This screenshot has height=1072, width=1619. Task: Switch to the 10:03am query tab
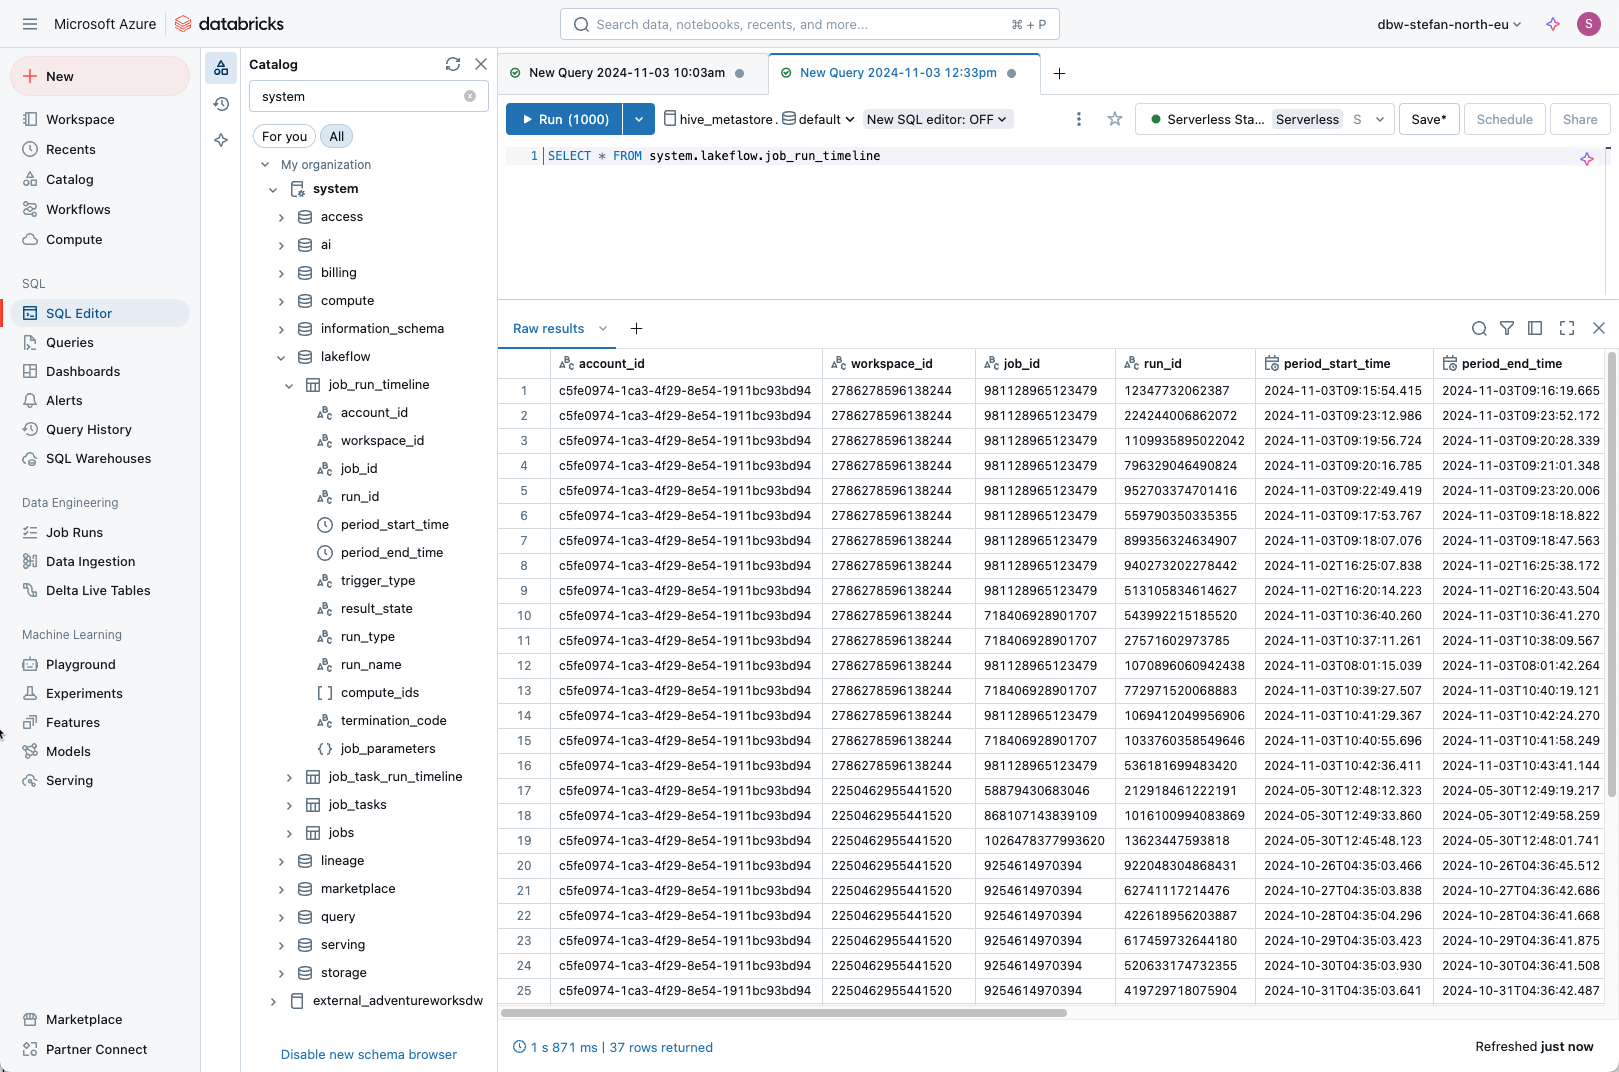pyautogui.click(x=626, y=73)
